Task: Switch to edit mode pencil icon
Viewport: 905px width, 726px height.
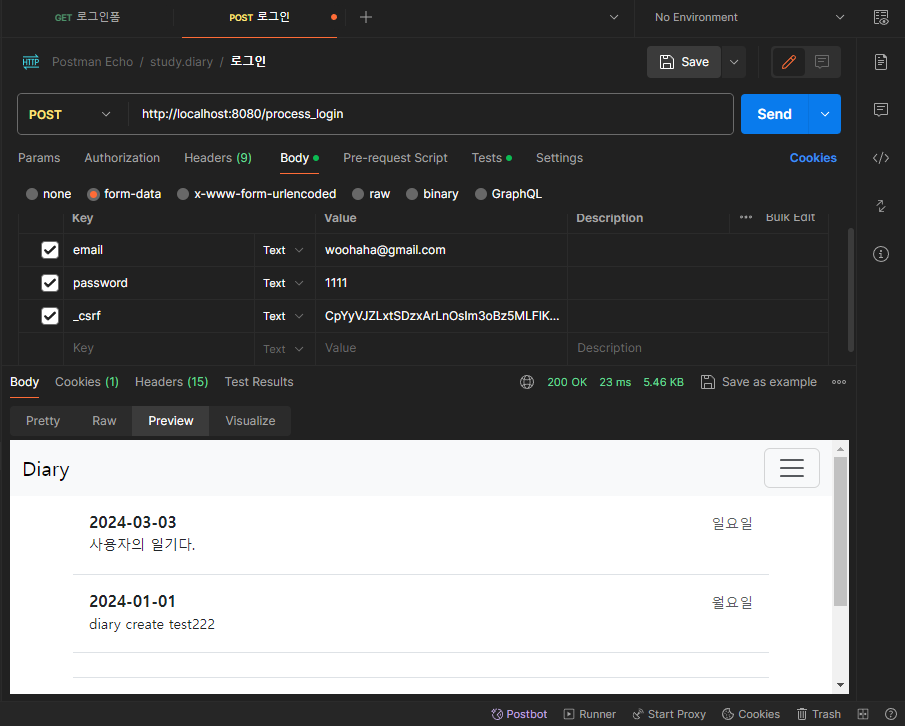Action: 789,62
